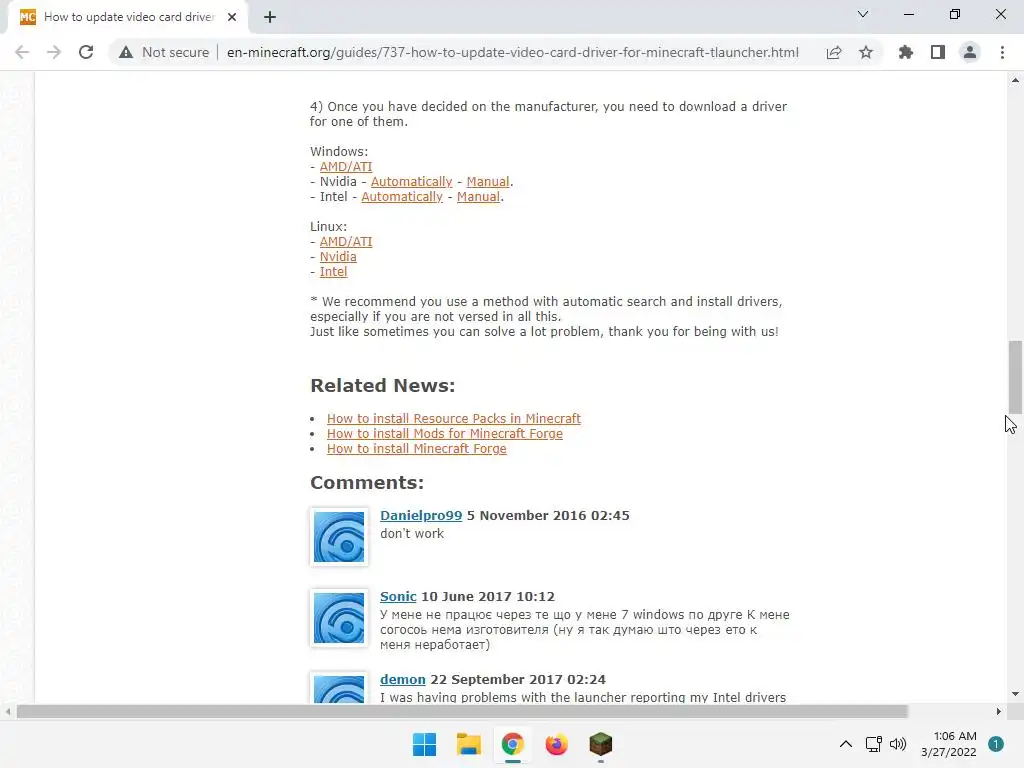The width and height of the screenshot is (1024, 768).
Task: Click the Chrome taskbar icon
Action: click(x=513, y=744)
